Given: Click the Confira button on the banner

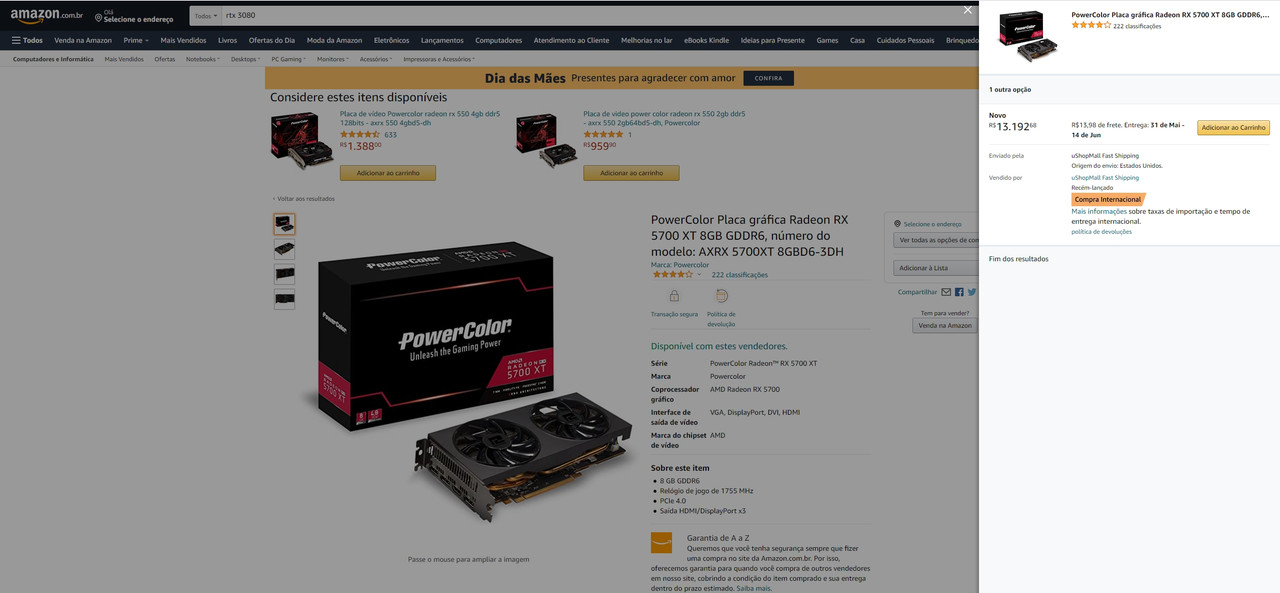Looking at the screenshot, I should pos(769,78).
